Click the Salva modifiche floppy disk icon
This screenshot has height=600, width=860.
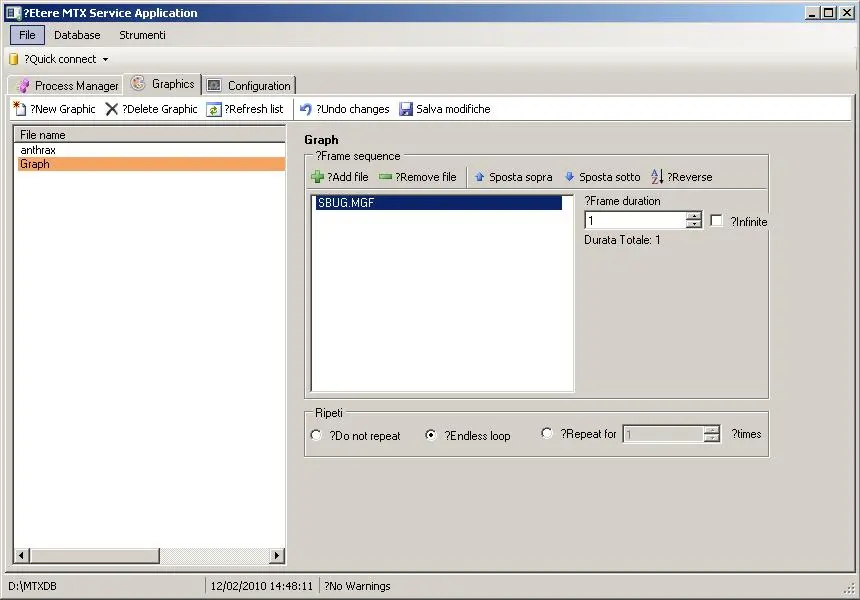(406, 109)
